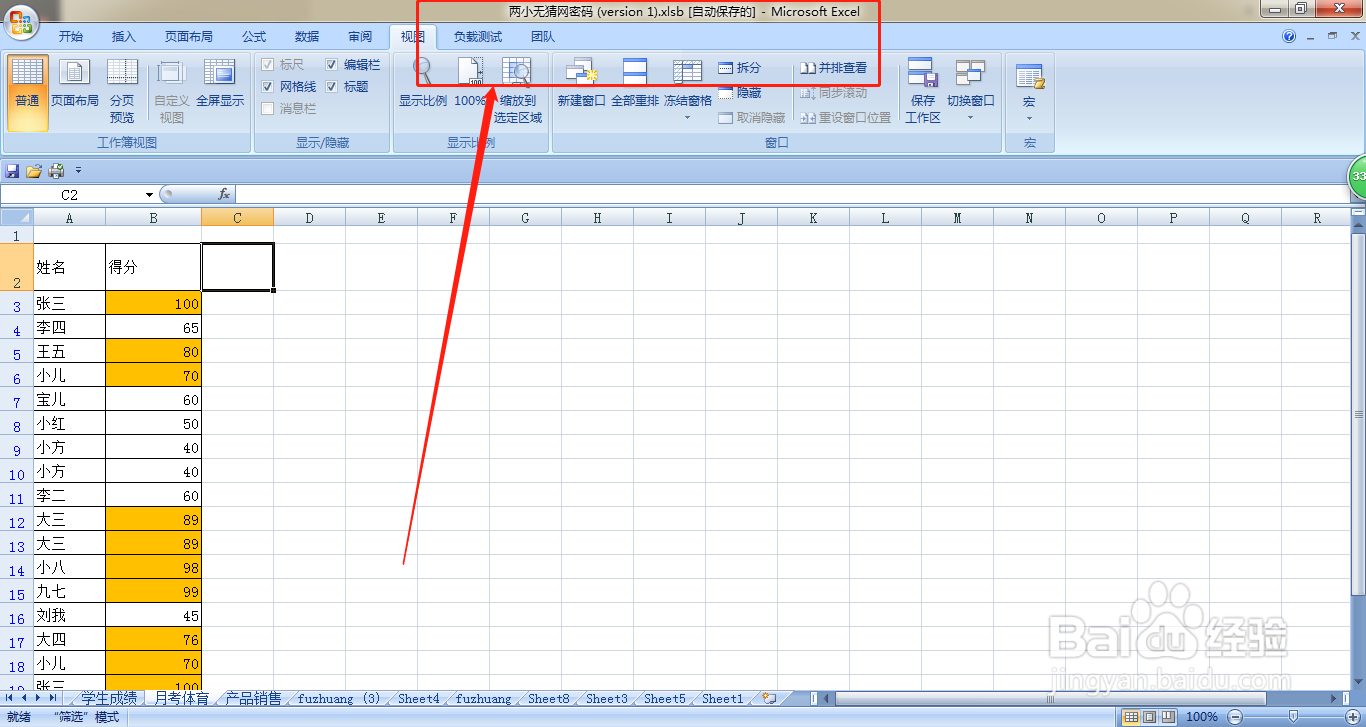Click the horizontal scrollbar thumb
Image resolution: width=1366 pixels, height=727 pixels.
tap(1050, 698)
